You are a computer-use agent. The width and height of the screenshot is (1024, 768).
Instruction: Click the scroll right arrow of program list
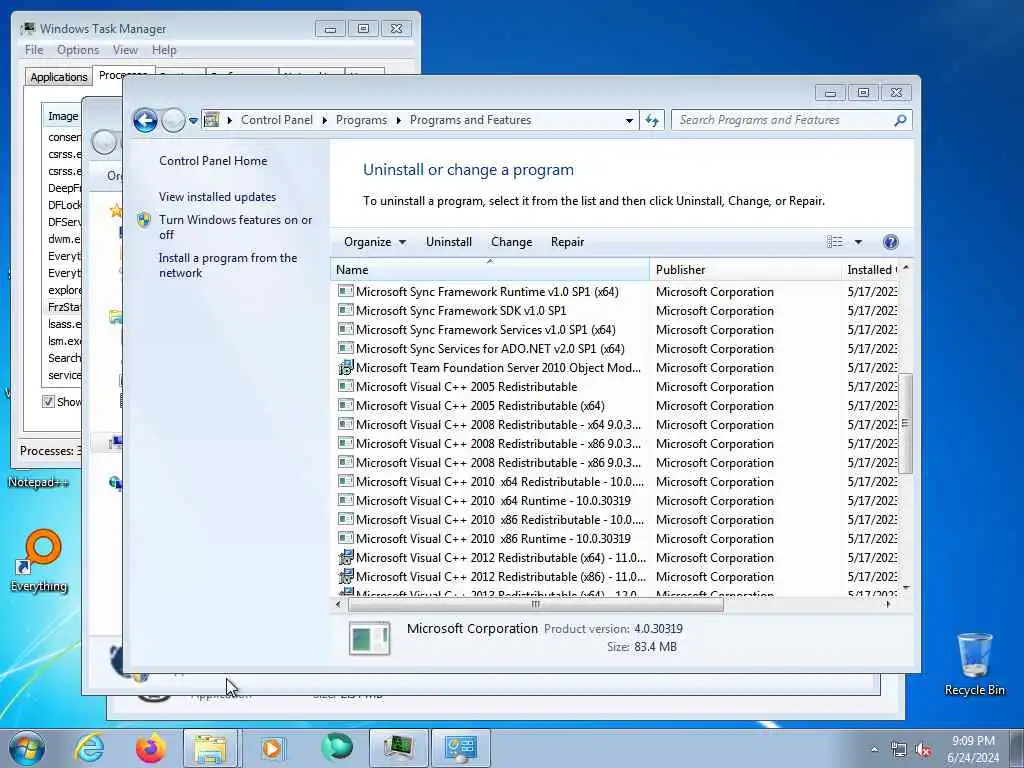point(888,605)
